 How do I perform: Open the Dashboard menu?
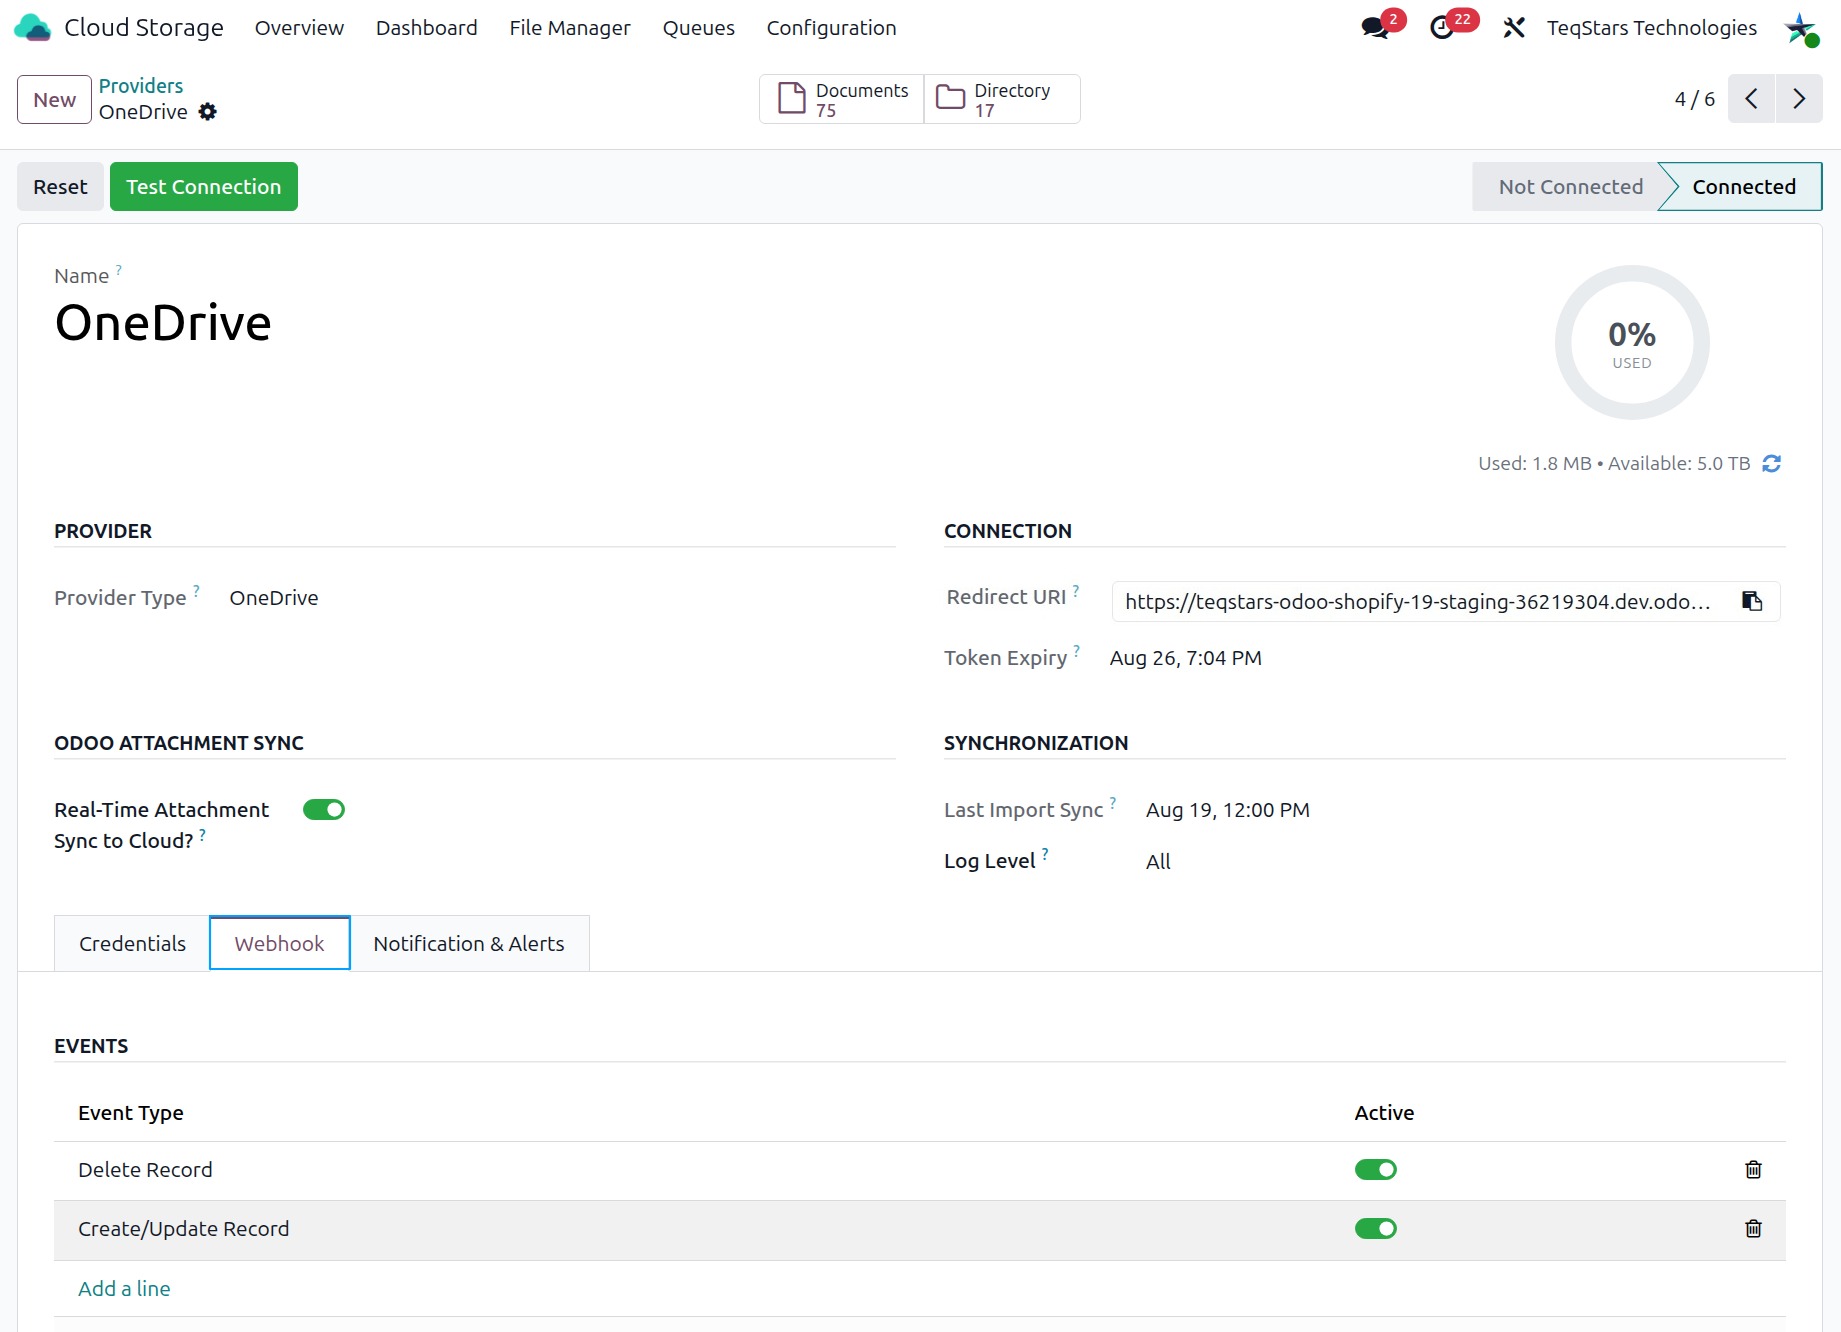click(x=427, y=28)
